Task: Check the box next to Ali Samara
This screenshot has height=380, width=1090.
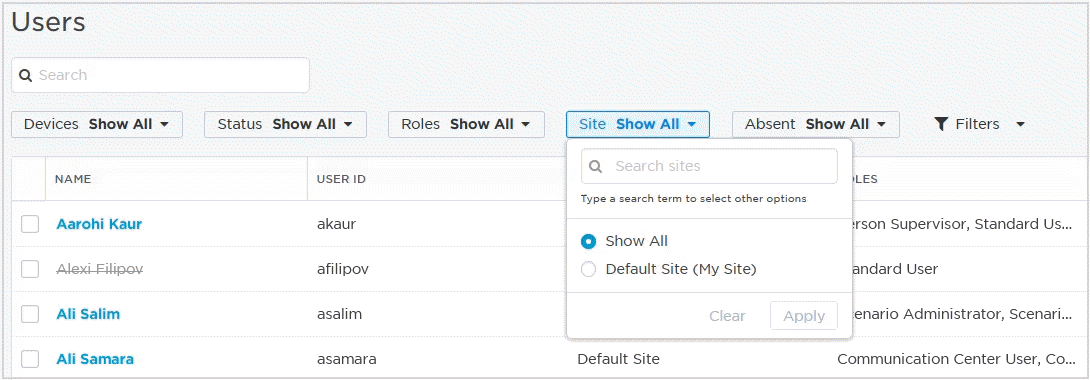Action: [x=30, y=359]
